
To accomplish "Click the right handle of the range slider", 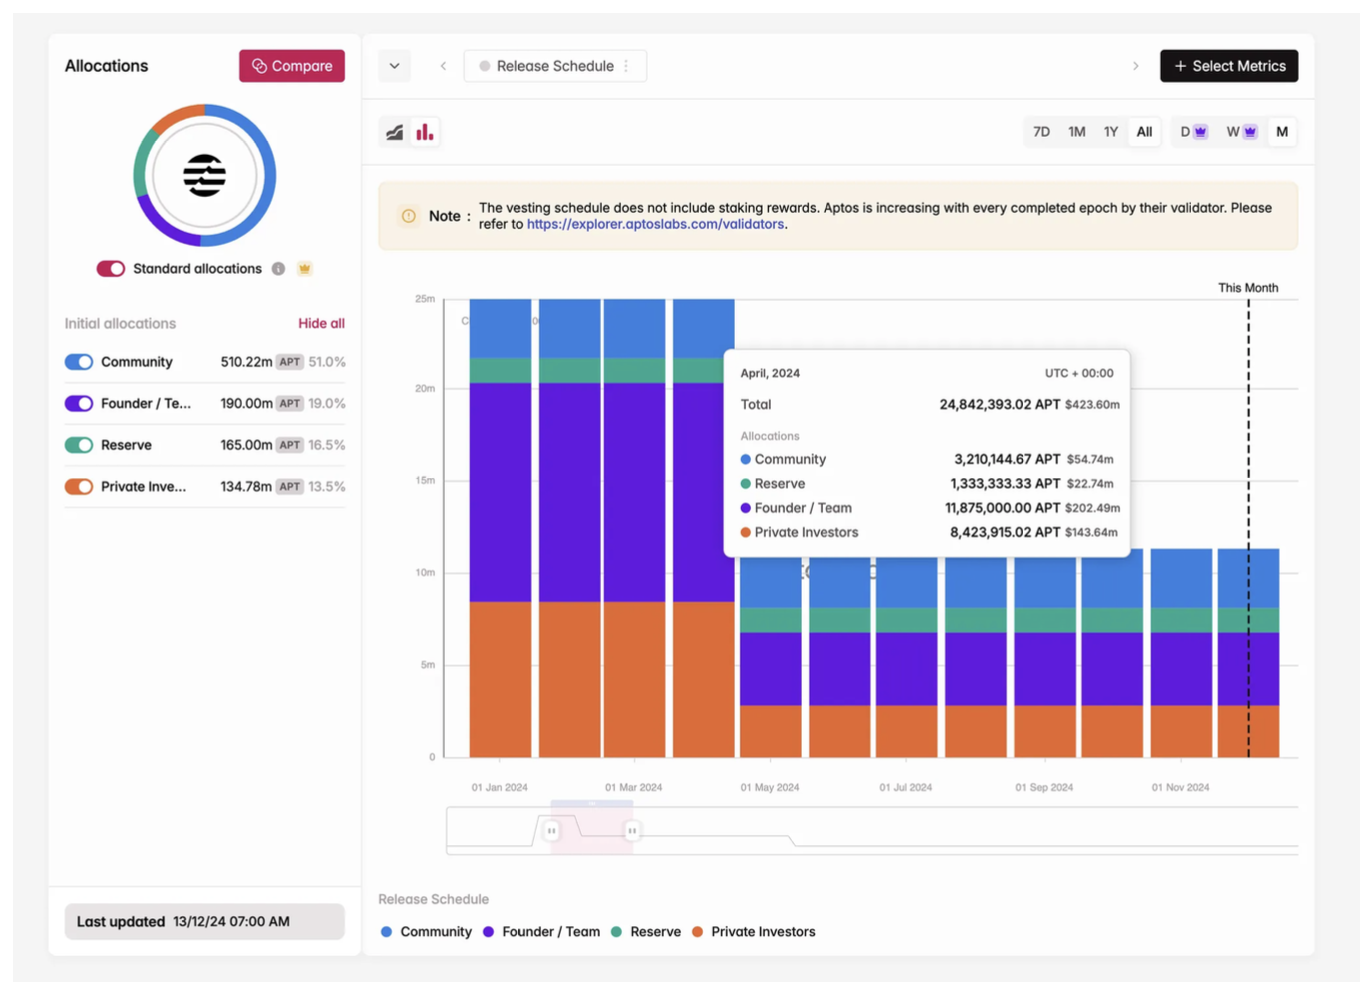I will click(632, 831).
